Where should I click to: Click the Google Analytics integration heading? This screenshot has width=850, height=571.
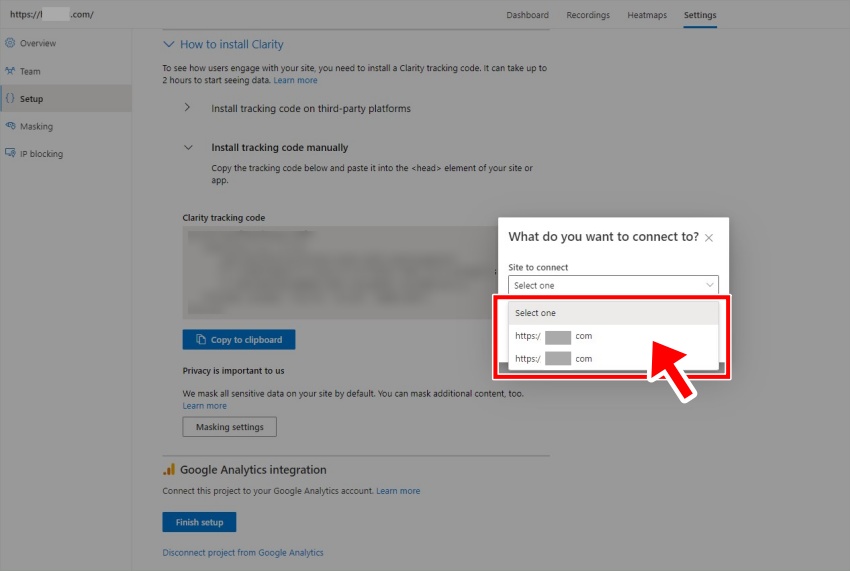253,470
